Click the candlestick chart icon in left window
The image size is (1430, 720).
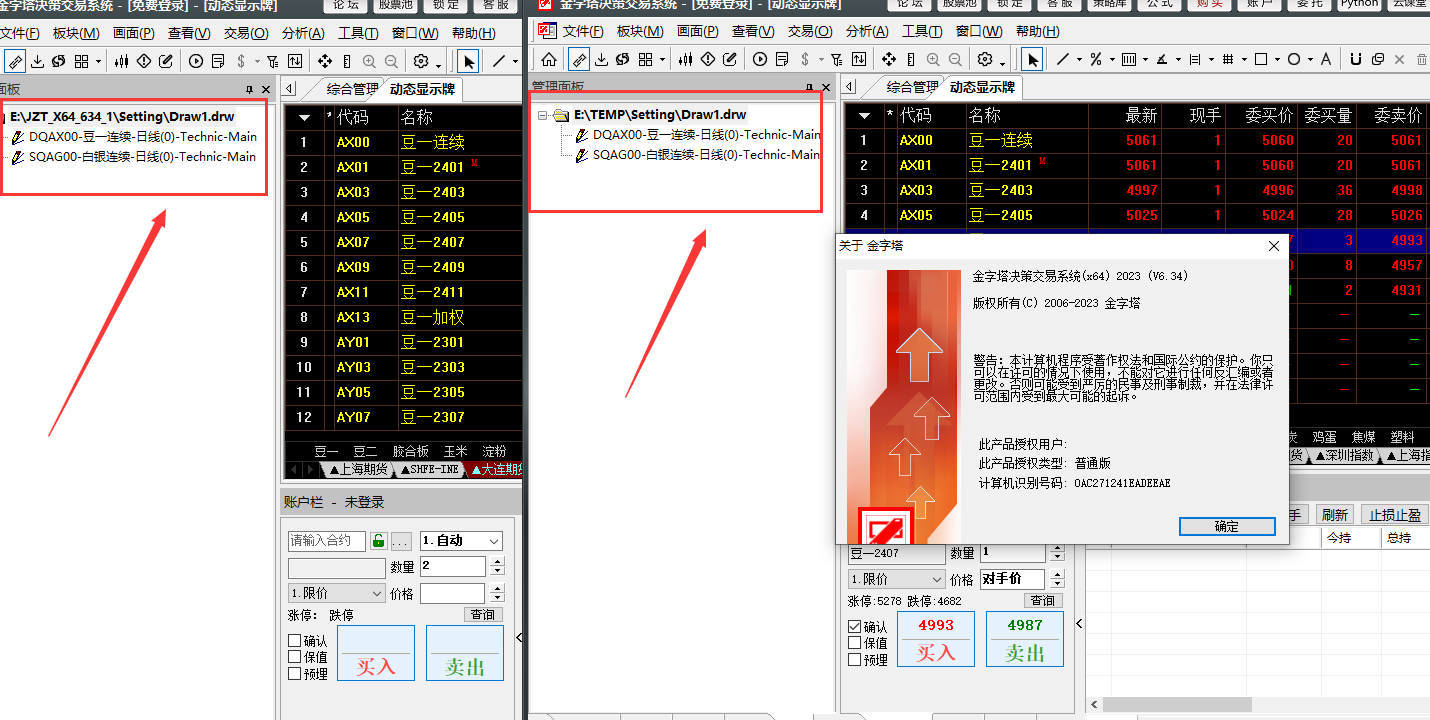pyautogui.click(x=122, y=61)
